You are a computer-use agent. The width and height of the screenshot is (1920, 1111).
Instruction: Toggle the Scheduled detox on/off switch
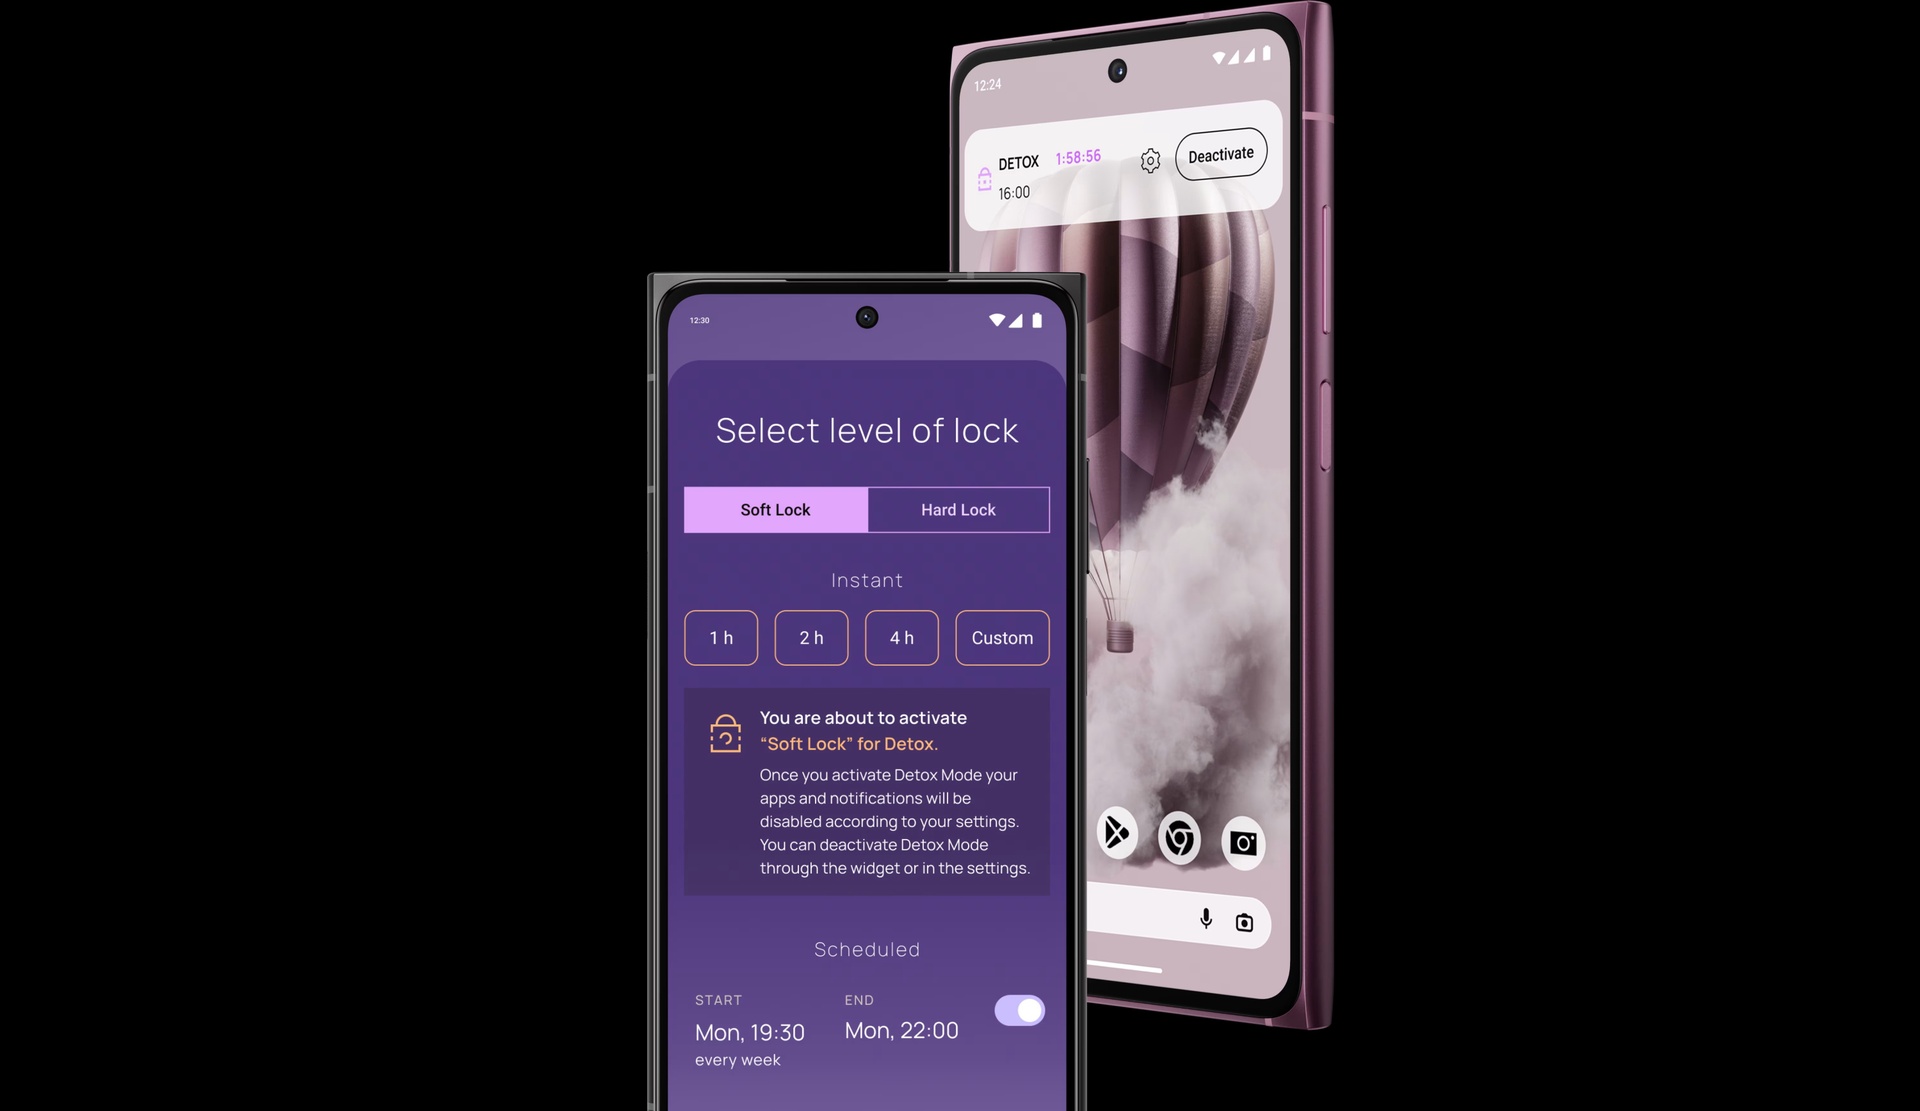1020,1009
